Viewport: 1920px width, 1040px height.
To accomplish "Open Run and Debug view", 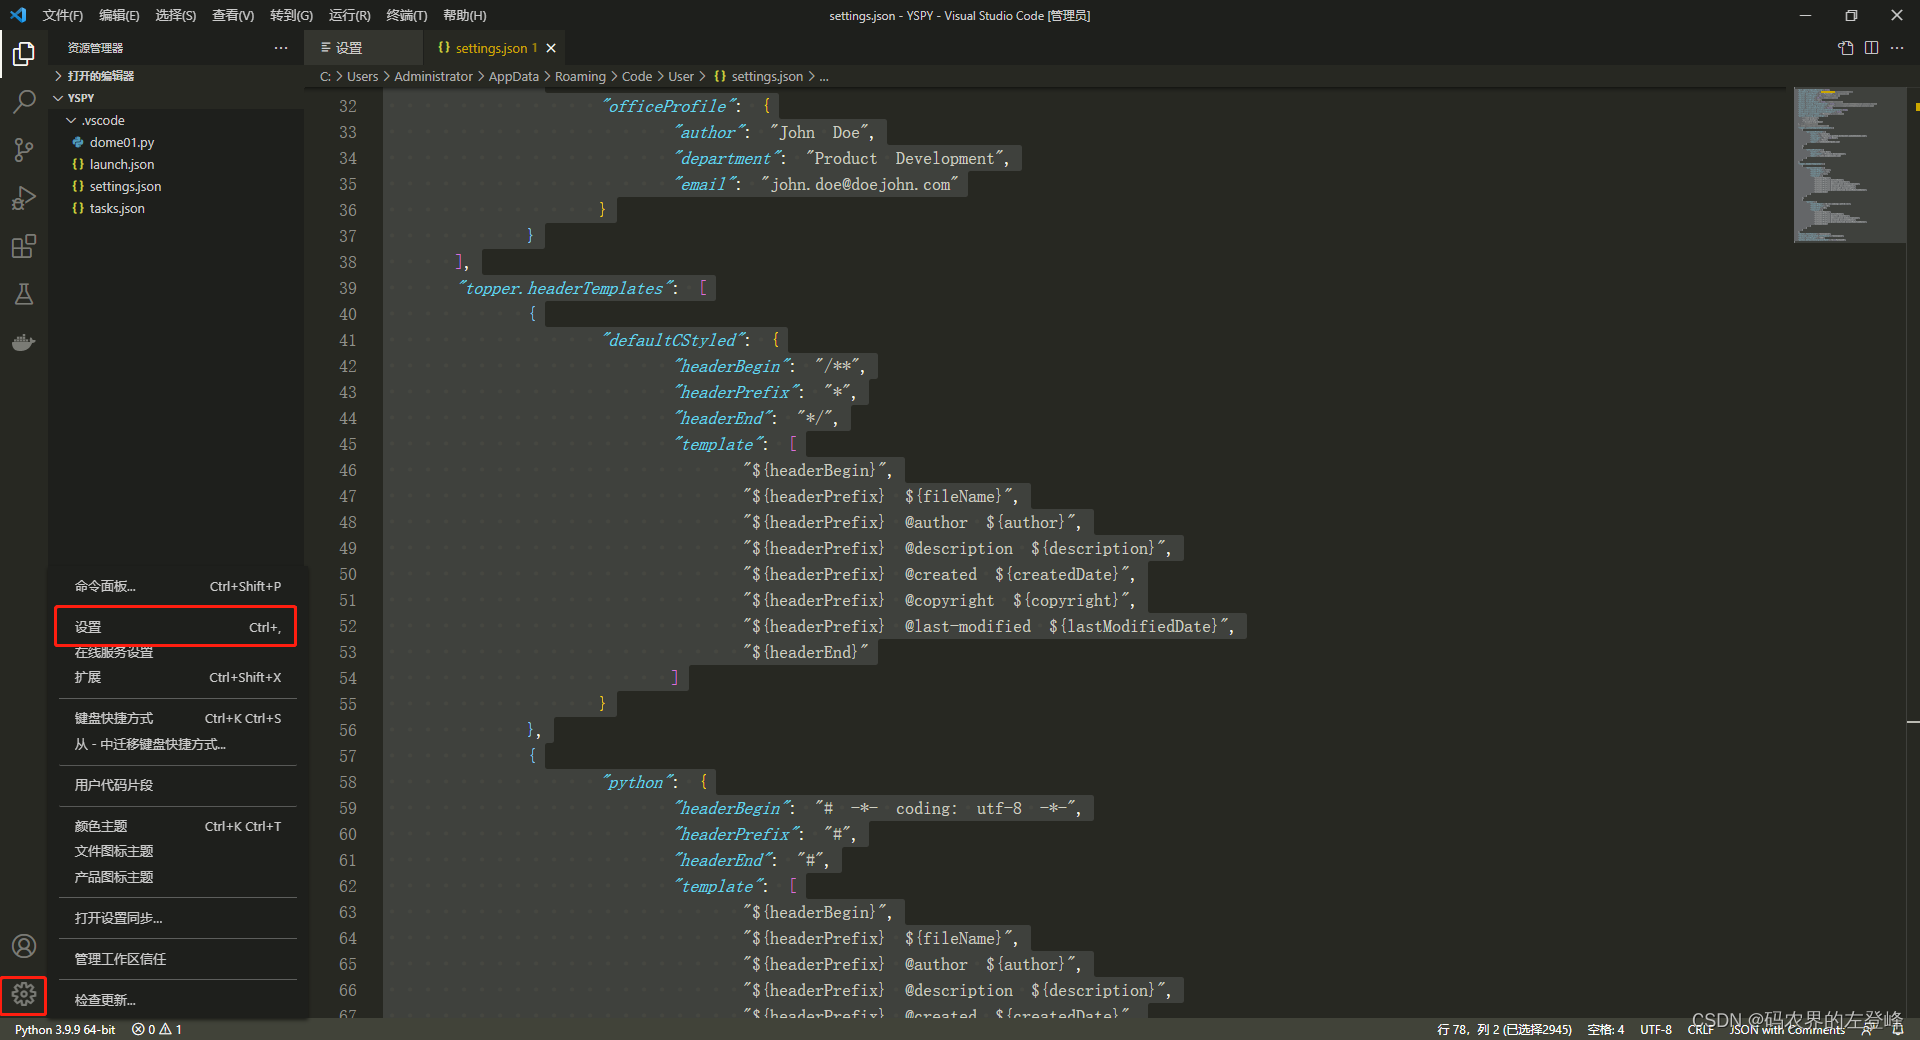I will [24, 198].
